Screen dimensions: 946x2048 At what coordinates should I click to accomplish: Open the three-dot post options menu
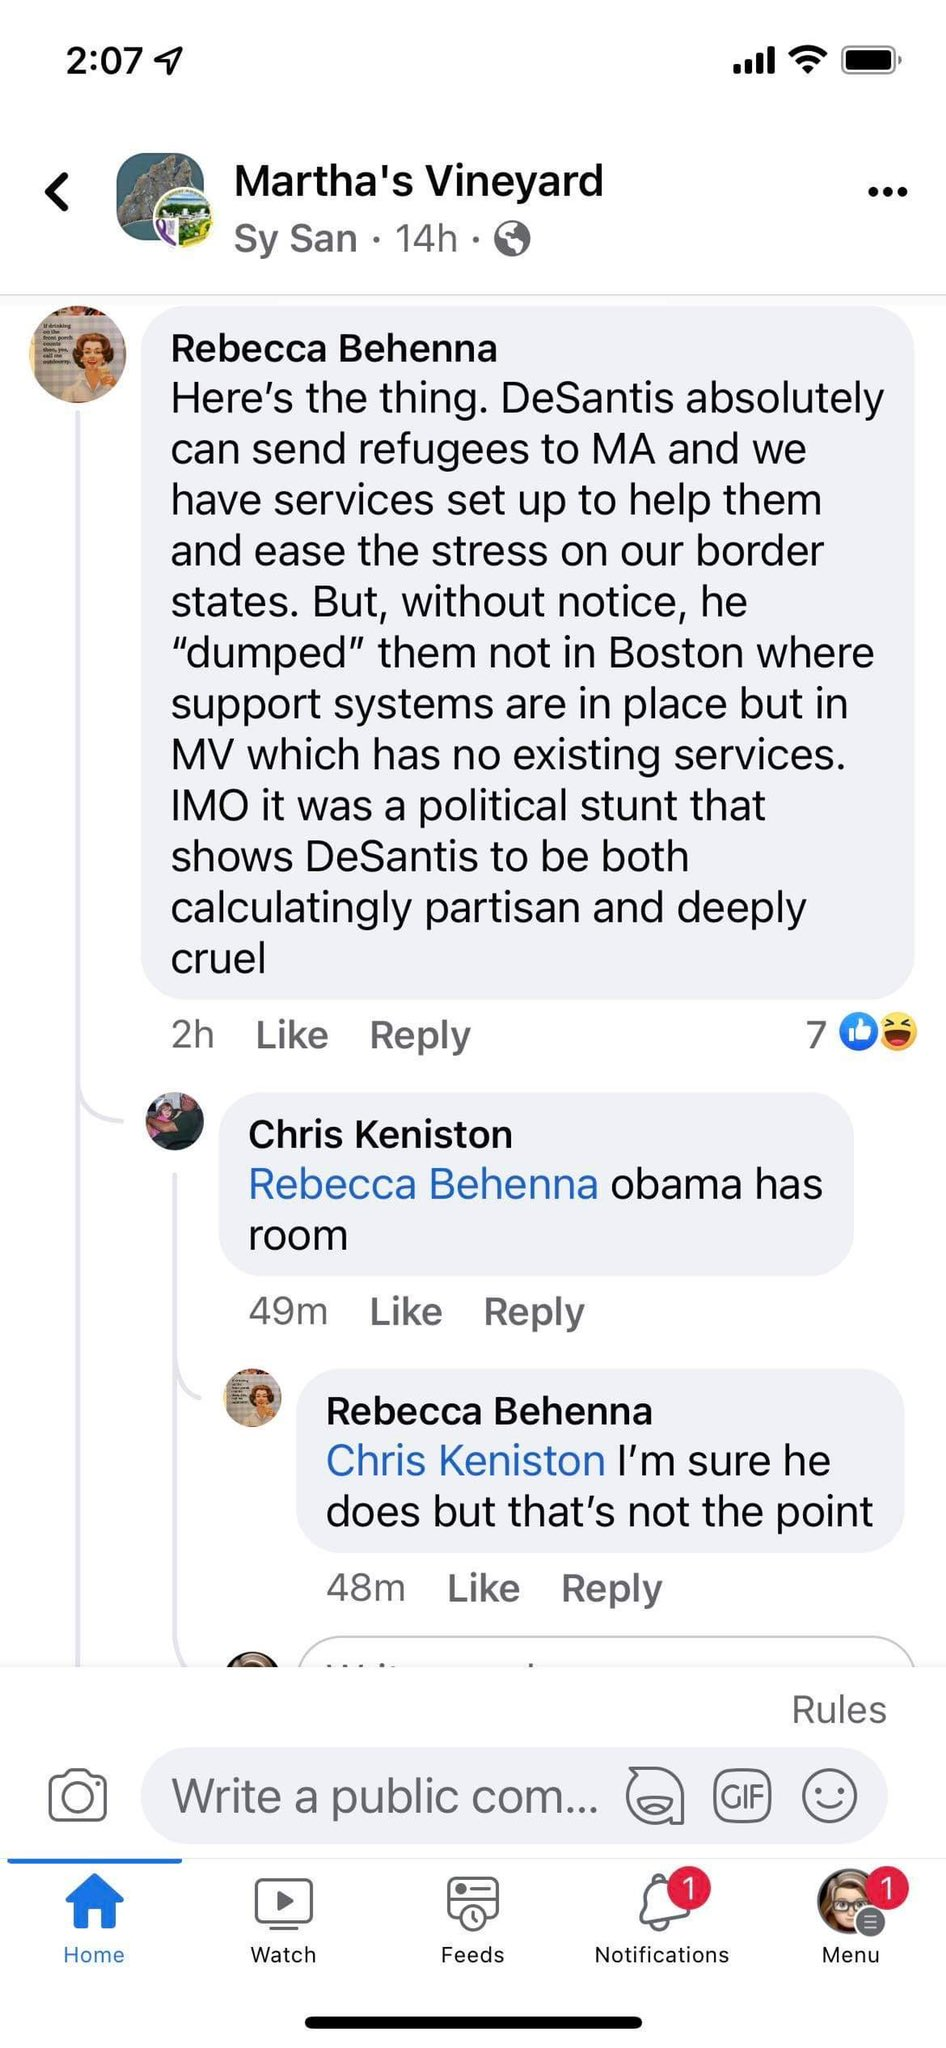coord(887,191)
